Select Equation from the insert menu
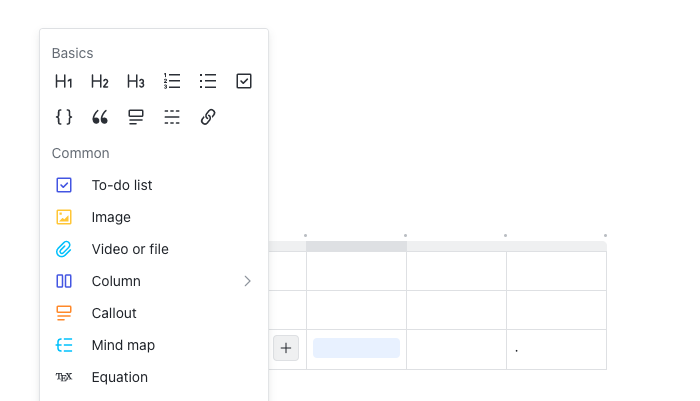The width and height of the screenshot is (700, 401). click(x=120, y=377)
